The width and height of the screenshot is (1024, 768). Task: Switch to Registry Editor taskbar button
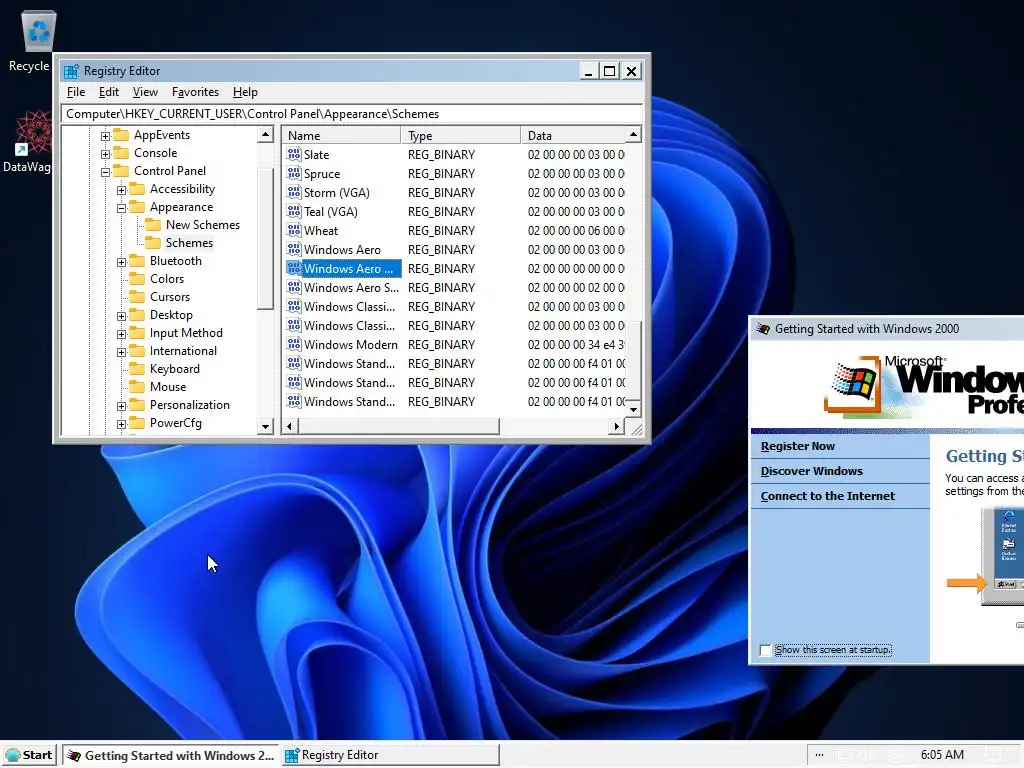coord(390,755)
